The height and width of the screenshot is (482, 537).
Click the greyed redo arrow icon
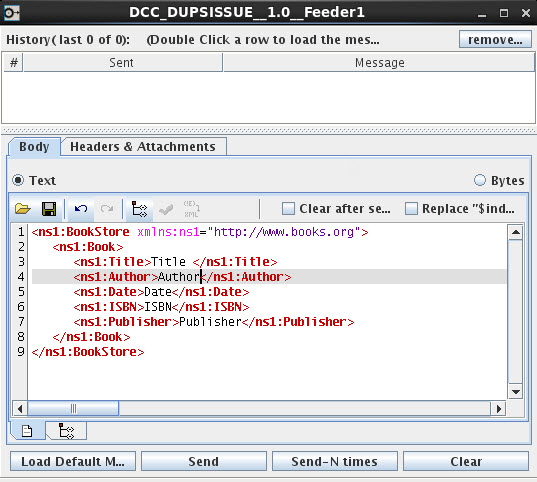click(107, 209)
